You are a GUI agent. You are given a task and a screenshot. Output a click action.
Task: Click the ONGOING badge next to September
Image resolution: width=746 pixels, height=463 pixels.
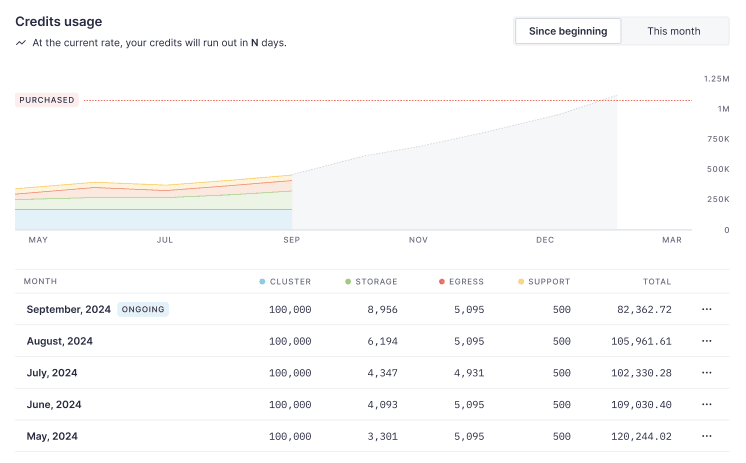point(143,309)
